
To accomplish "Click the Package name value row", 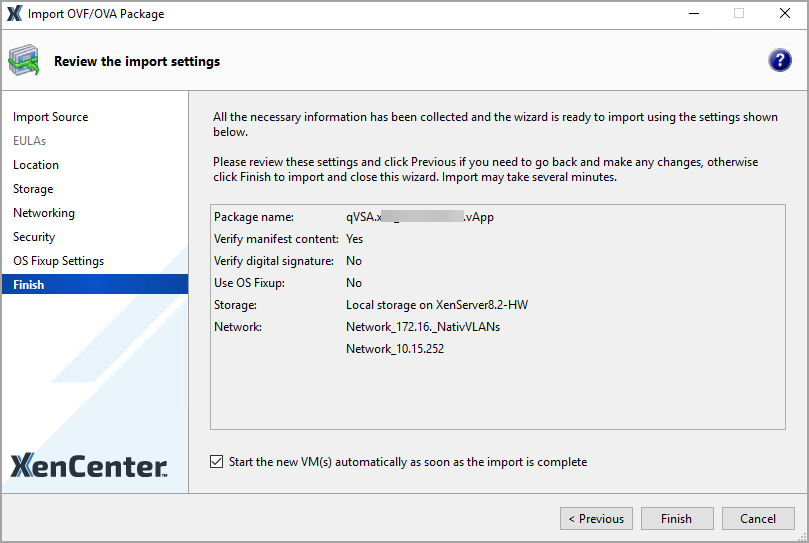I will 420,217.
